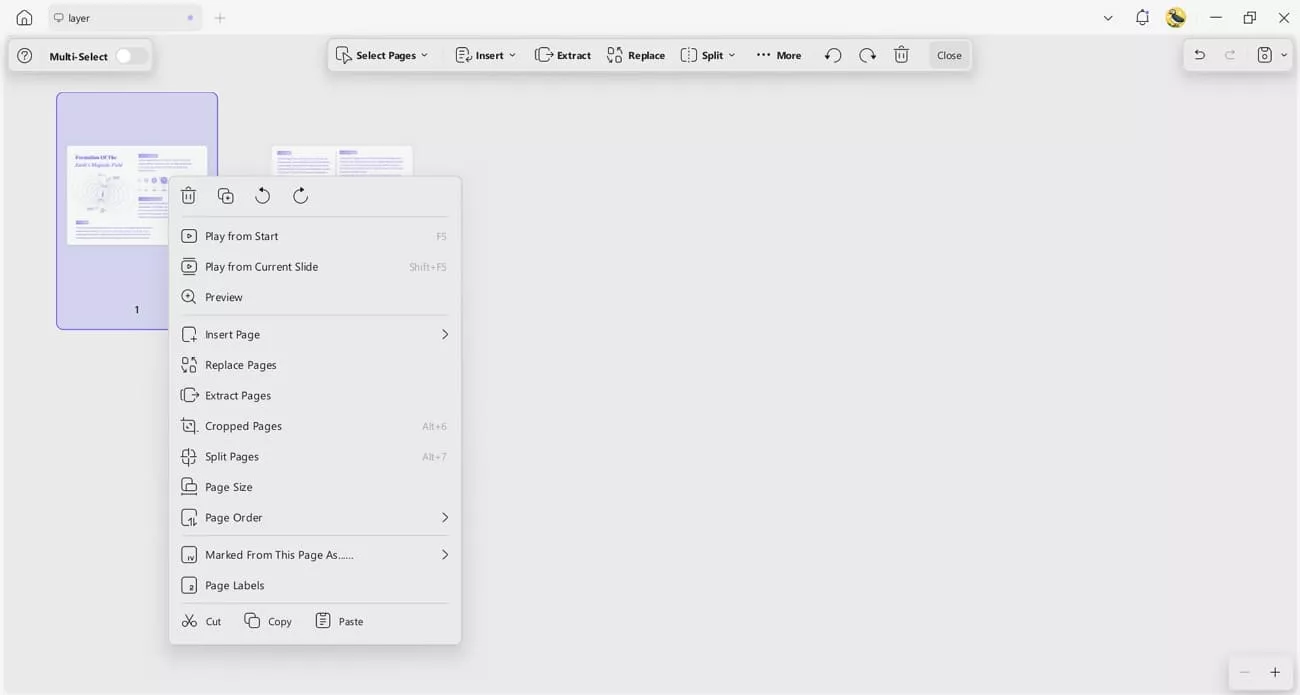This screenshot has height=695, width=1300.
Task: Expand the Page Order submenu arrow
Action: [x=445, y=517]
